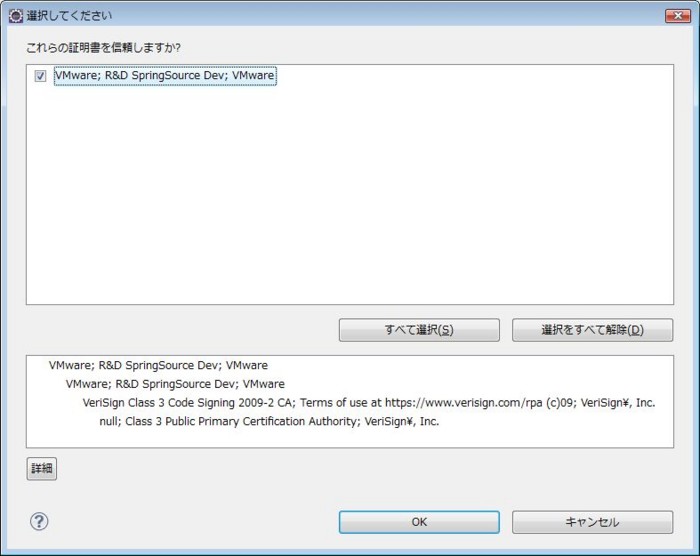Image resolution: width=700 pixels, height=556 pixels.
Task: Select the VMware; R&D SpringSource Dev list entry
Action: coord(165,75)
